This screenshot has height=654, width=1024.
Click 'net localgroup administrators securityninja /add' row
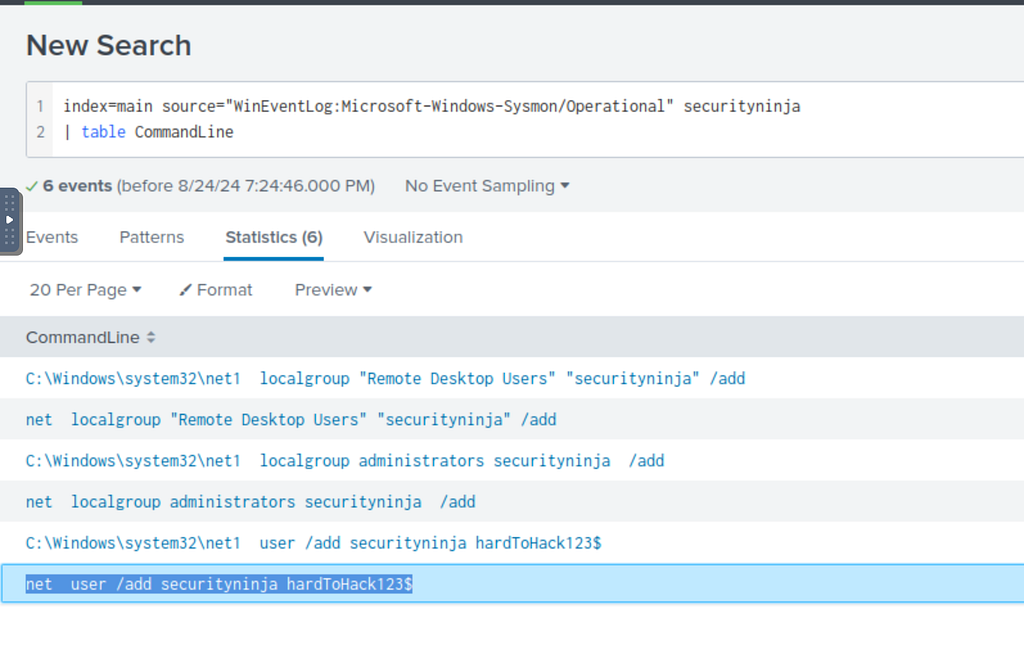tap(512, 502)
